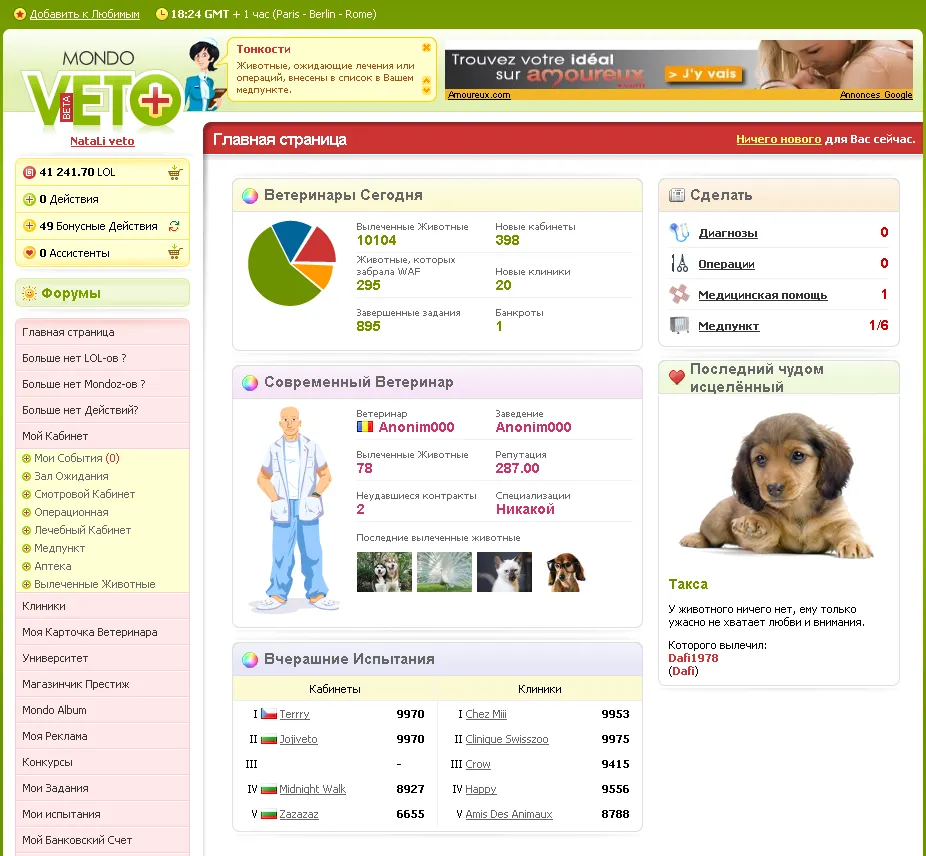This screenshot has width=926, height=856.
Task: Click the Czech flag beside Terrry
Action: tap(269, 714)
